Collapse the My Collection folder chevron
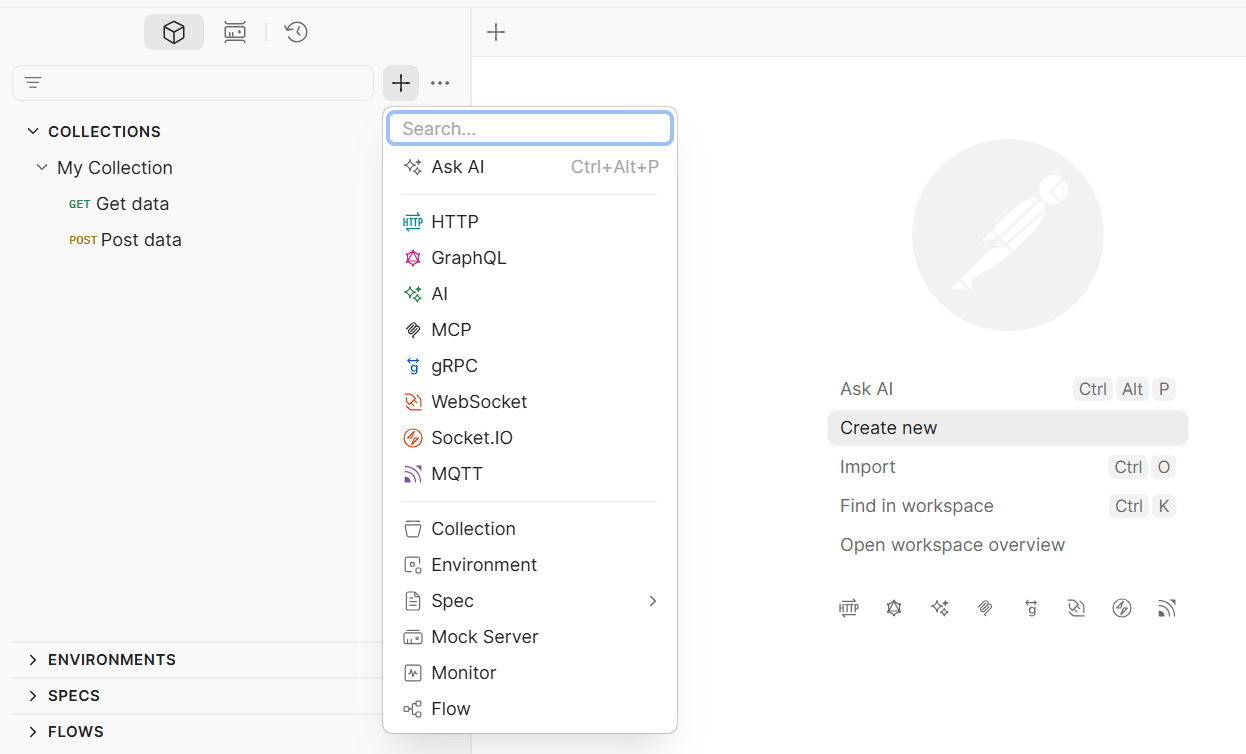The image size is (1246, 754). 42,167
